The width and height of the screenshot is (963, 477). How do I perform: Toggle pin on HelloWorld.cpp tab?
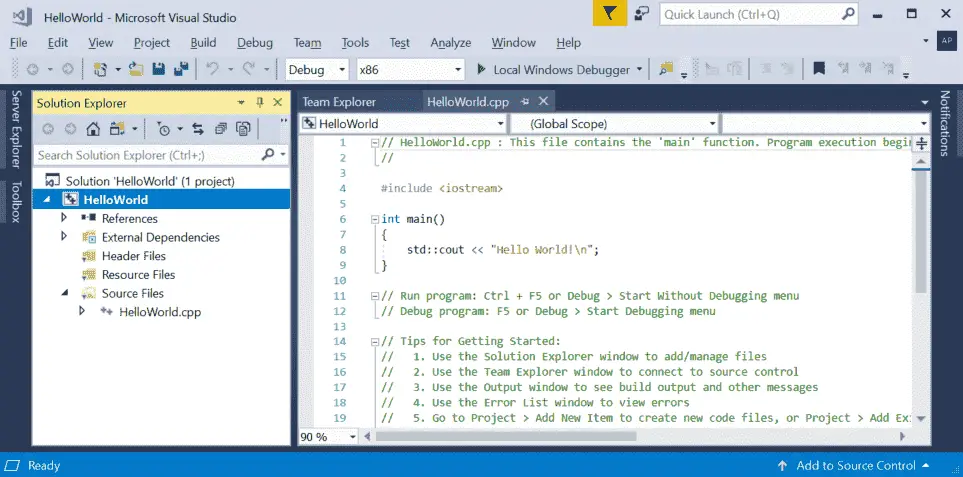click(525, 102)
